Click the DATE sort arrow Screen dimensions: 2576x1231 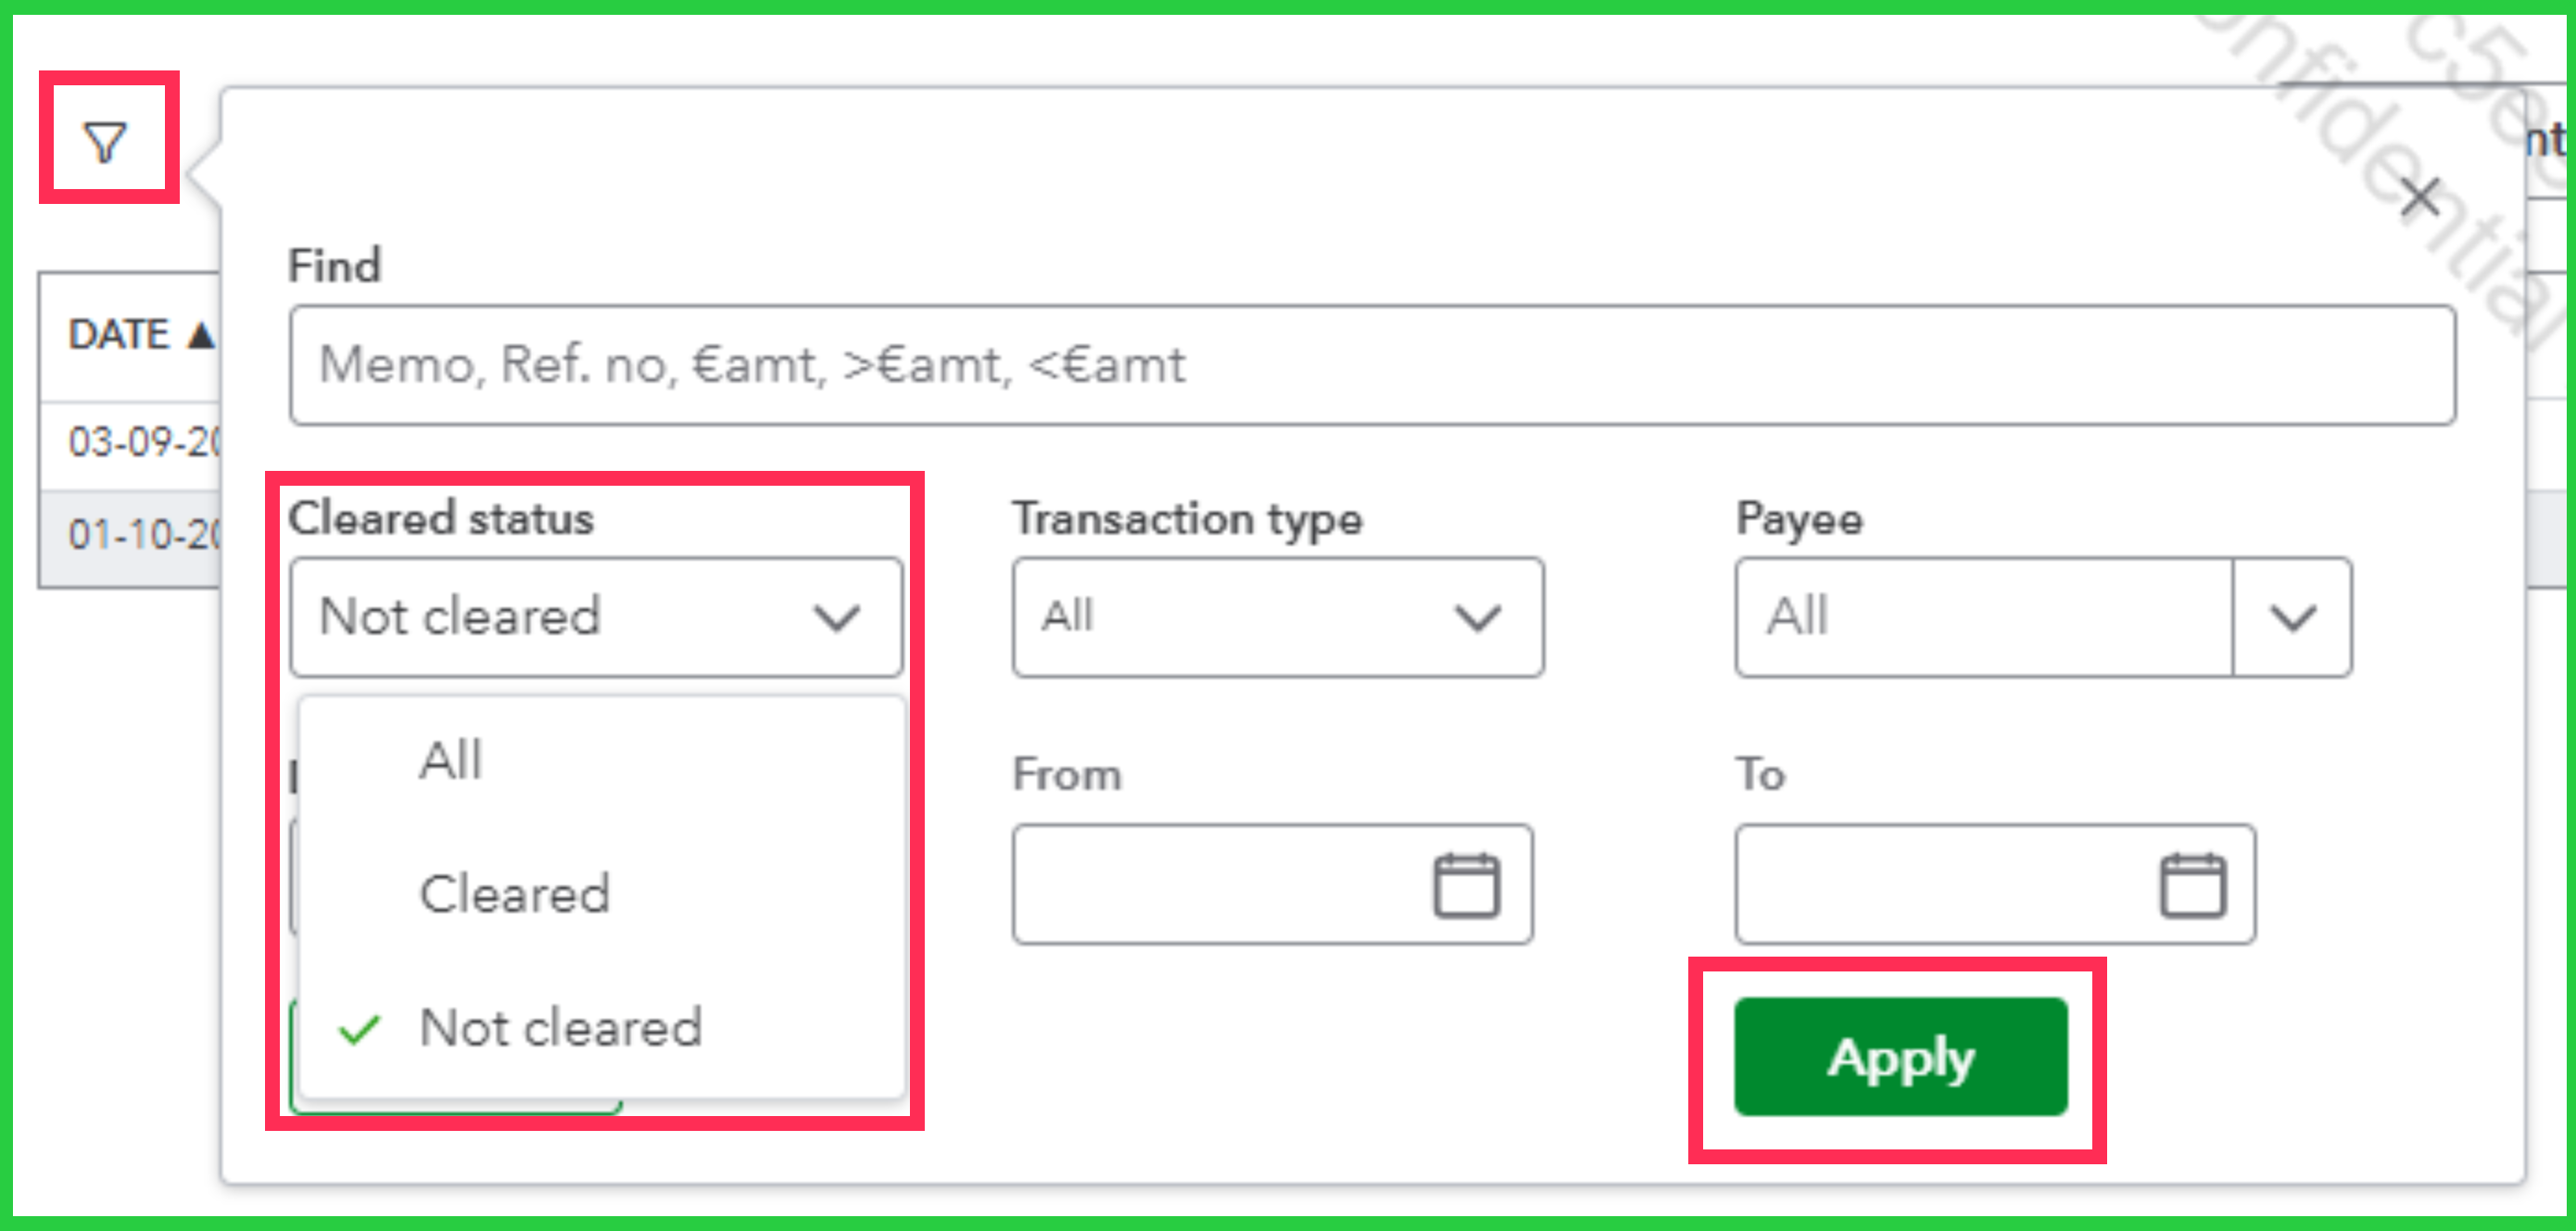(201, 335)
